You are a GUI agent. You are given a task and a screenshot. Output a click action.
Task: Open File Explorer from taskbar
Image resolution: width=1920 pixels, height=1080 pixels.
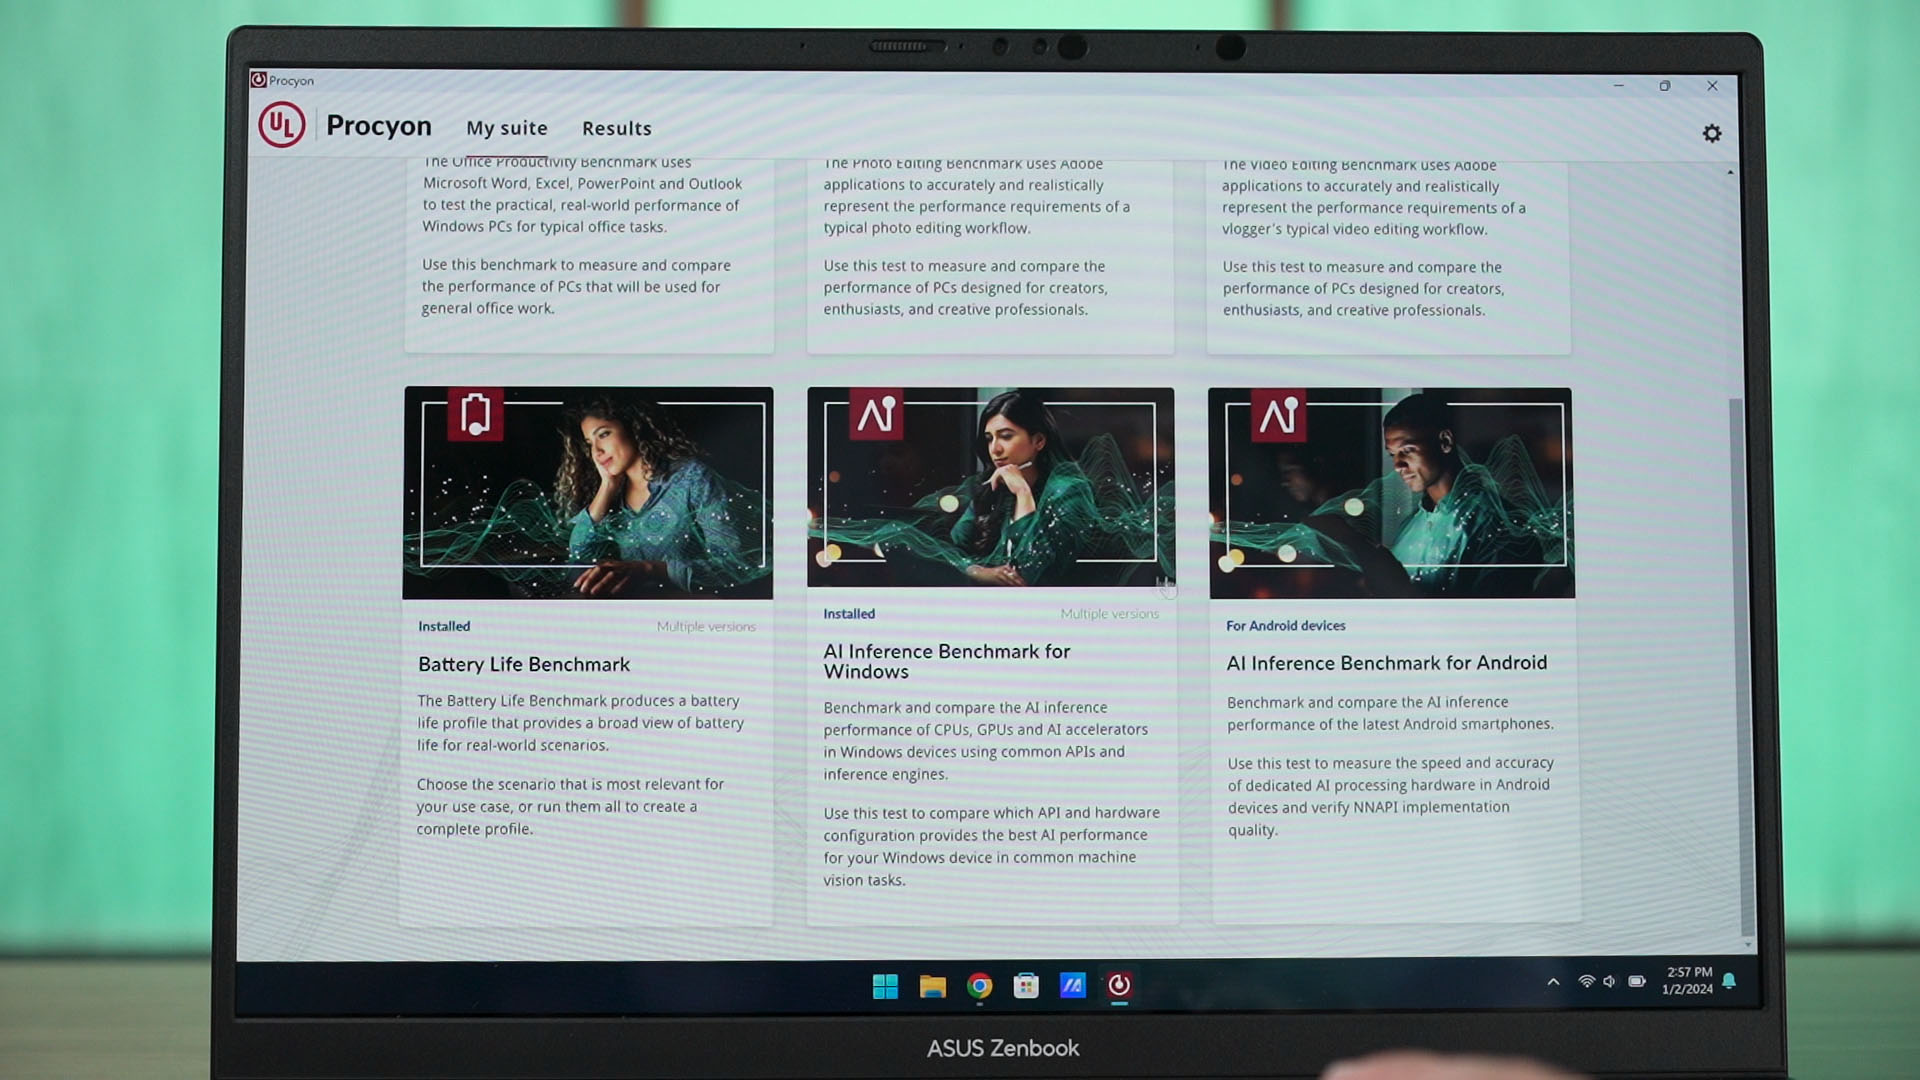(x=932, y=987)
